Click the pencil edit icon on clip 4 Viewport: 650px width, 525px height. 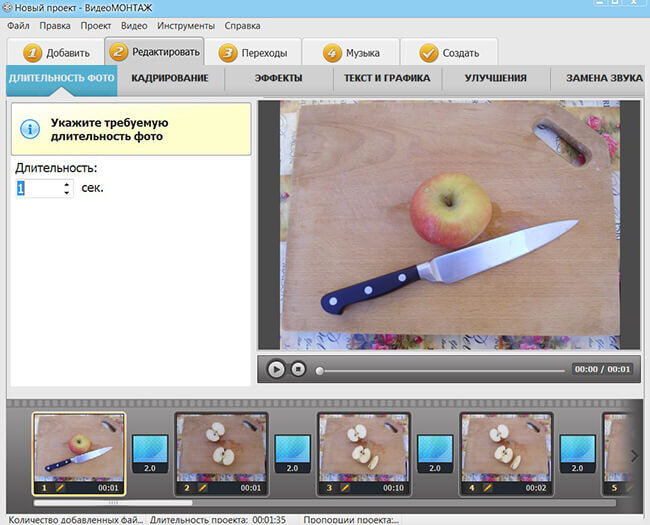point(488,488)
